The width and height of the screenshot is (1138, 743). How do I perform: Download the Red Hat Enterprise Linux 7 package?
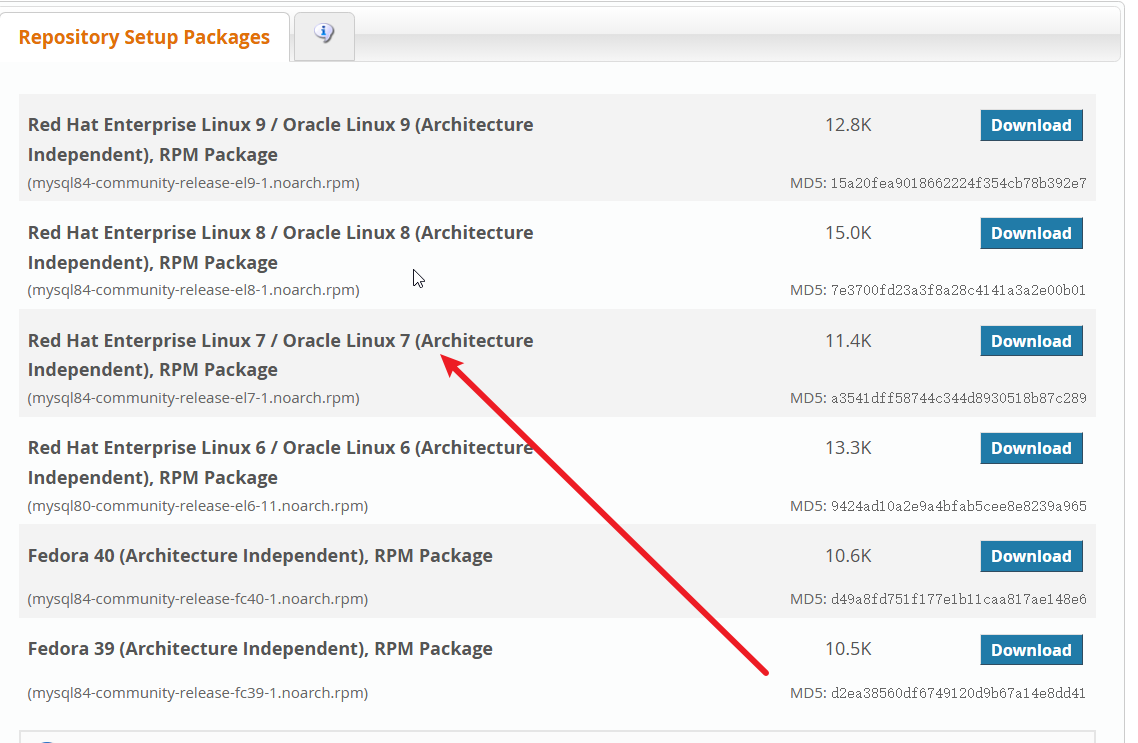tap(1031, 341)
